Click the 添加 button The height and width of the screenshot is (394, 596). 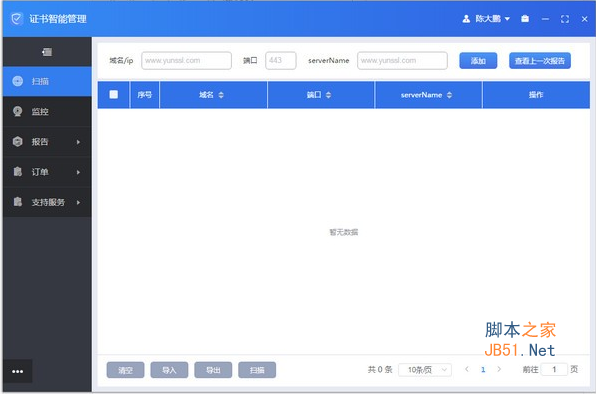pos(478,61)
